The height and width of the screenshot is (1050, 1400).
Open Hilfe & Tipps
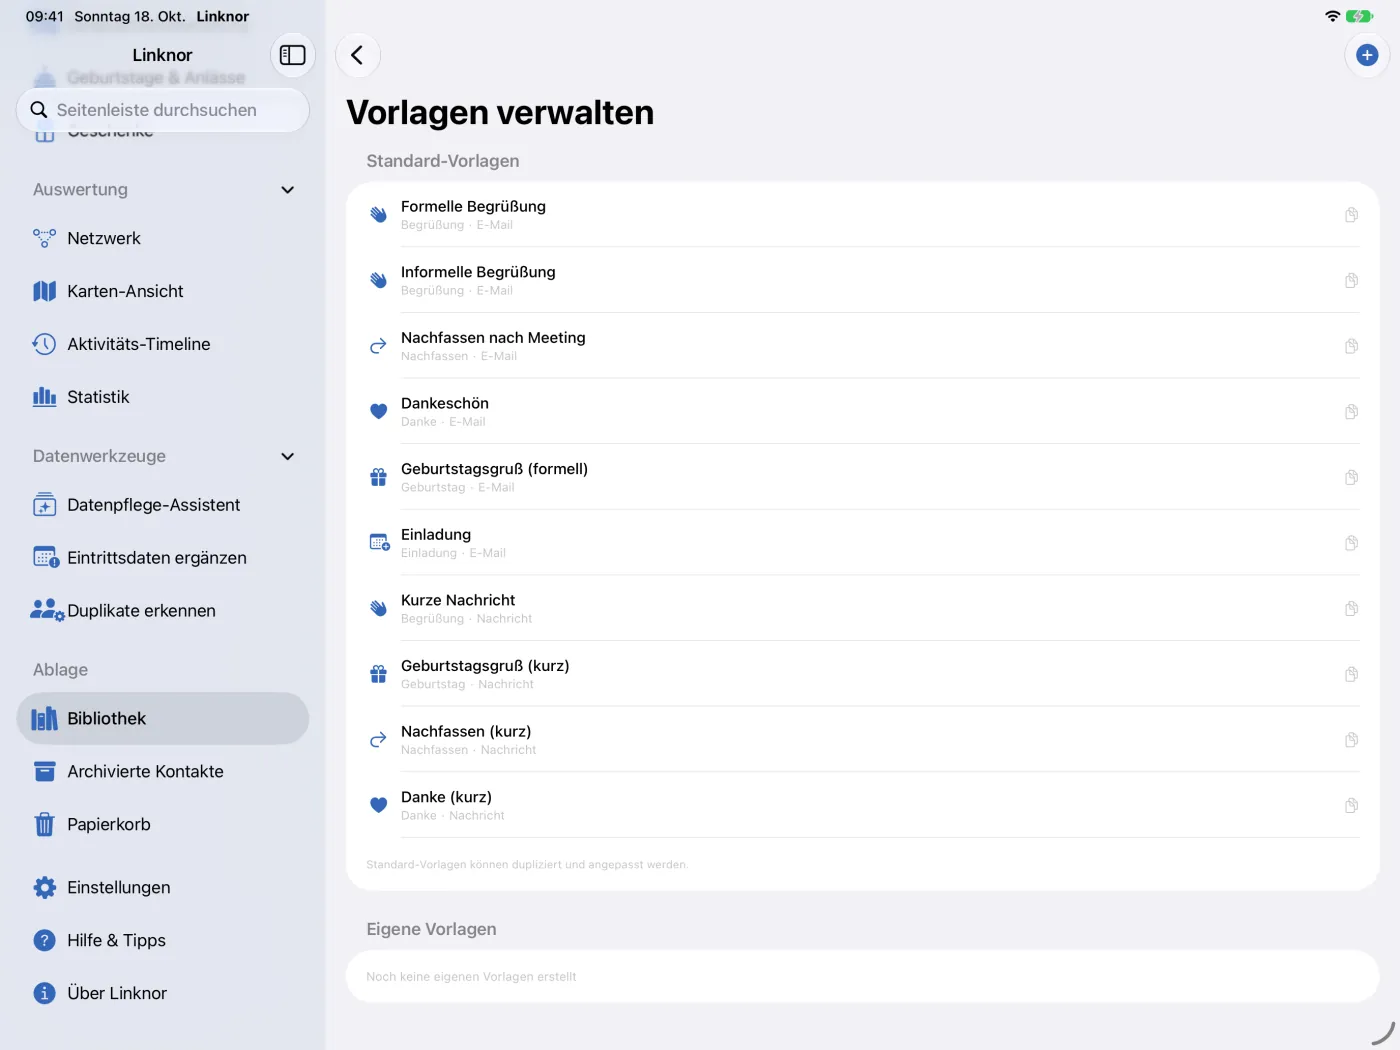point(163,941)
